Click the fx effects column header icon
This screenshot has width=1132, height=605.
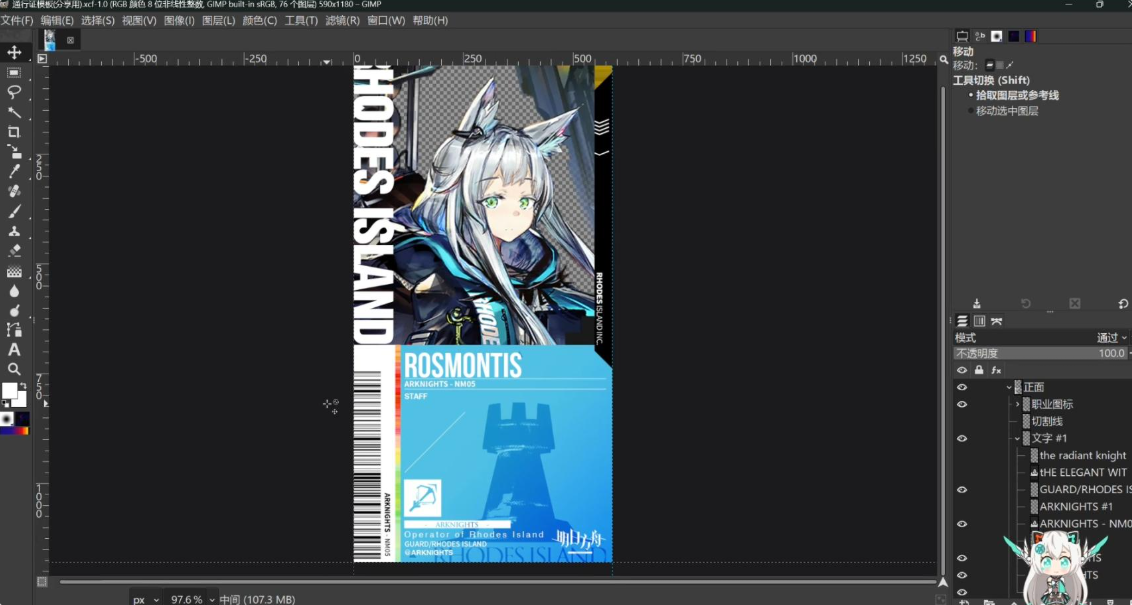click(996, 370)
